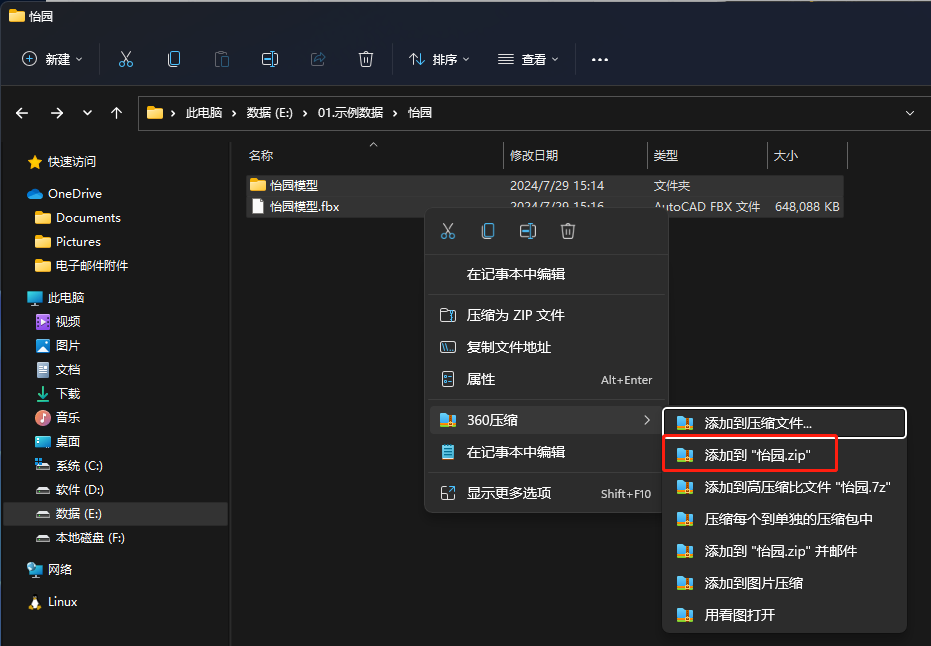This screenshot has width=931, height=646.
Task: Open the 新建 dropdown button
Action: [53, 59]
